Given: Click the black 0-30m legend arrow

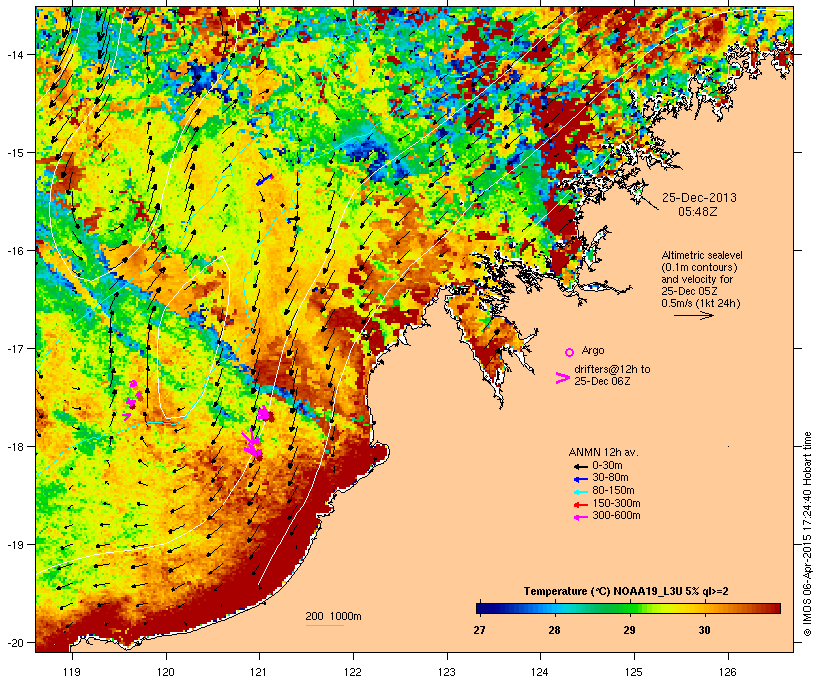Looking at the screenshot, I should tap(580, 466).
